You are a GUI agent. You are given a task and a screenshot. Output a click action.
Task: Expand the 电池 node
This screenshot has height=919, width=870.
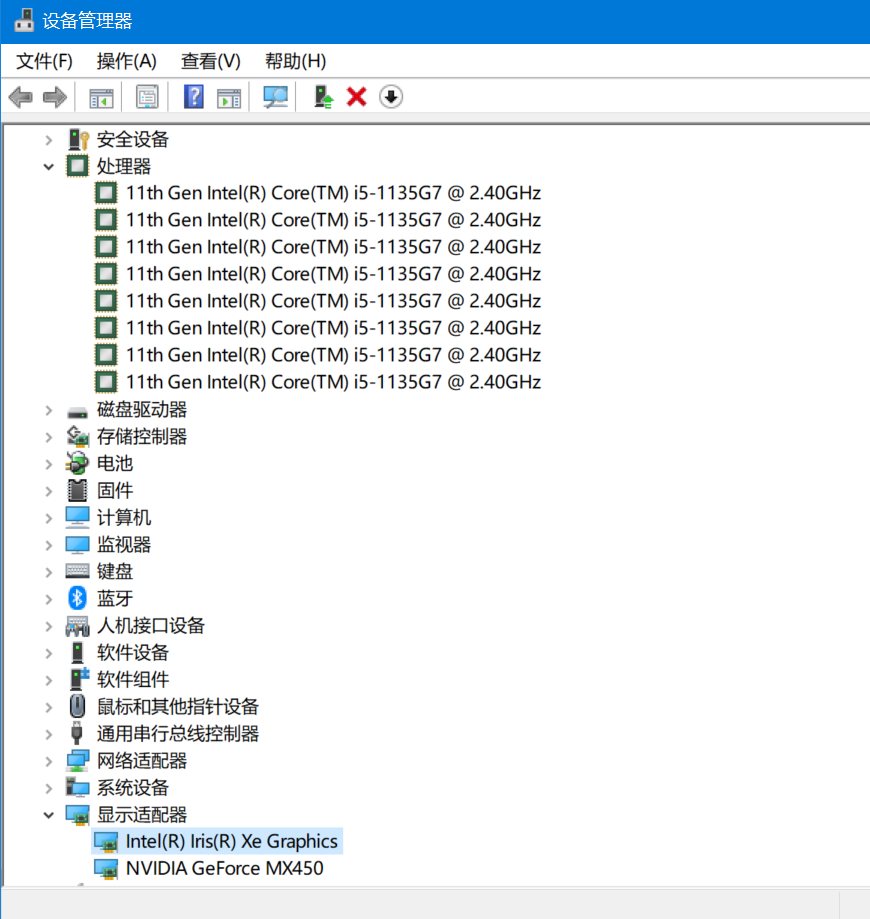point(49,464)
